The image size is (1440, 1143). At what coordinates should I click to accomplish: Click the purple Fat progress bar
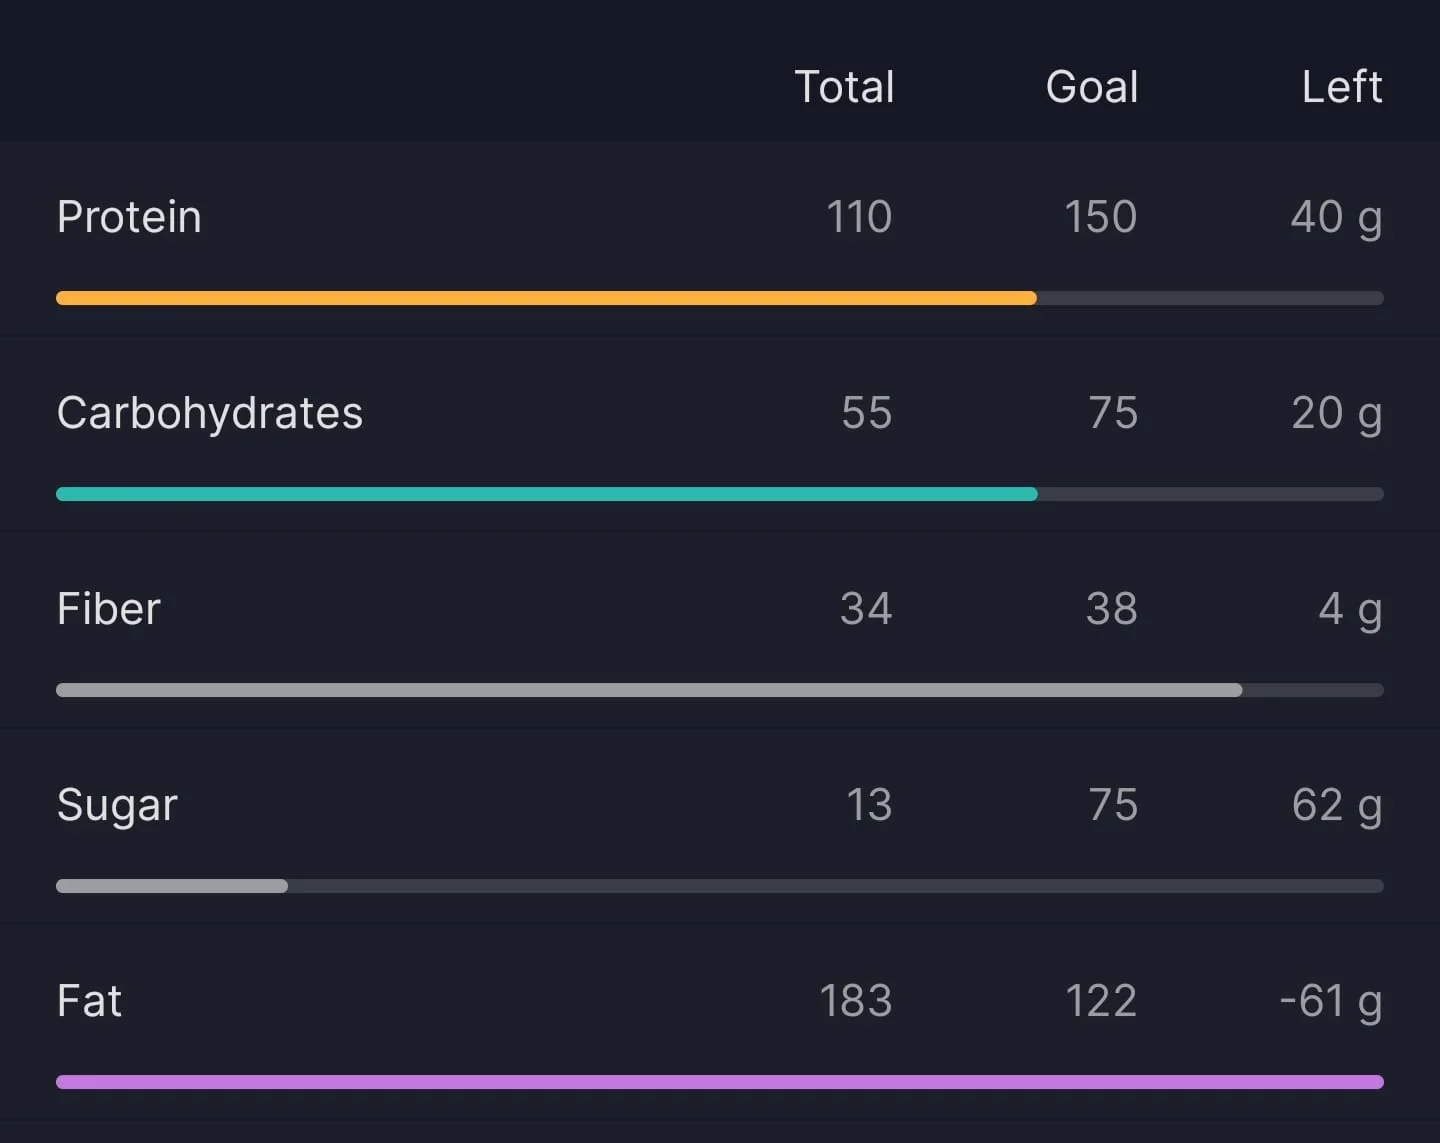(720, 1082)
